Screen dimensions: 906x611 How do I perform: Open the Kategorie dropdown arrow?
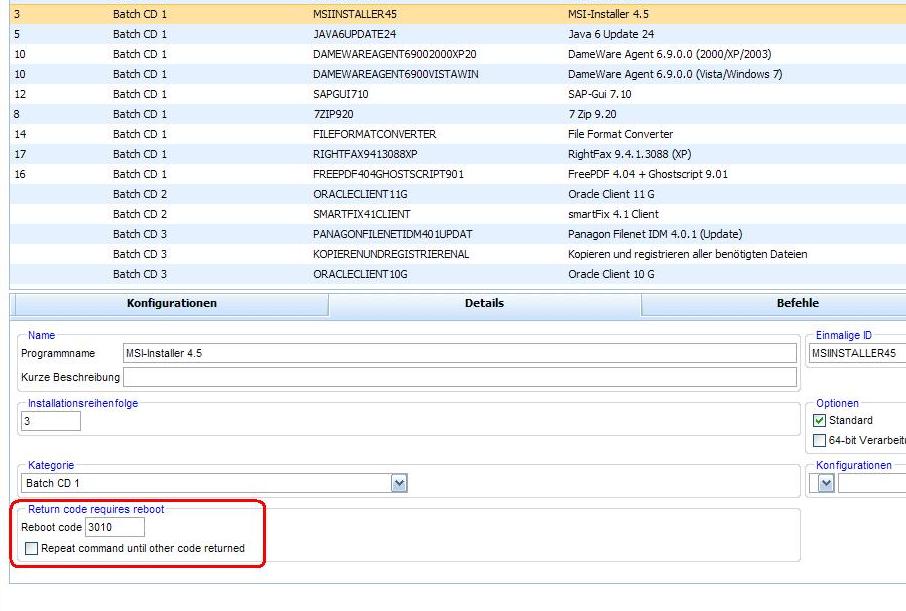click(x=399, y=483)
